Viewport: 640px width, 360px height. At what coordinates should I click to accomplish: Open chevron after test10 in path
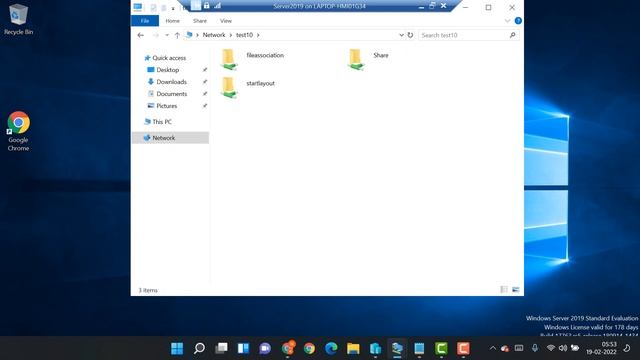click(258, 35)
